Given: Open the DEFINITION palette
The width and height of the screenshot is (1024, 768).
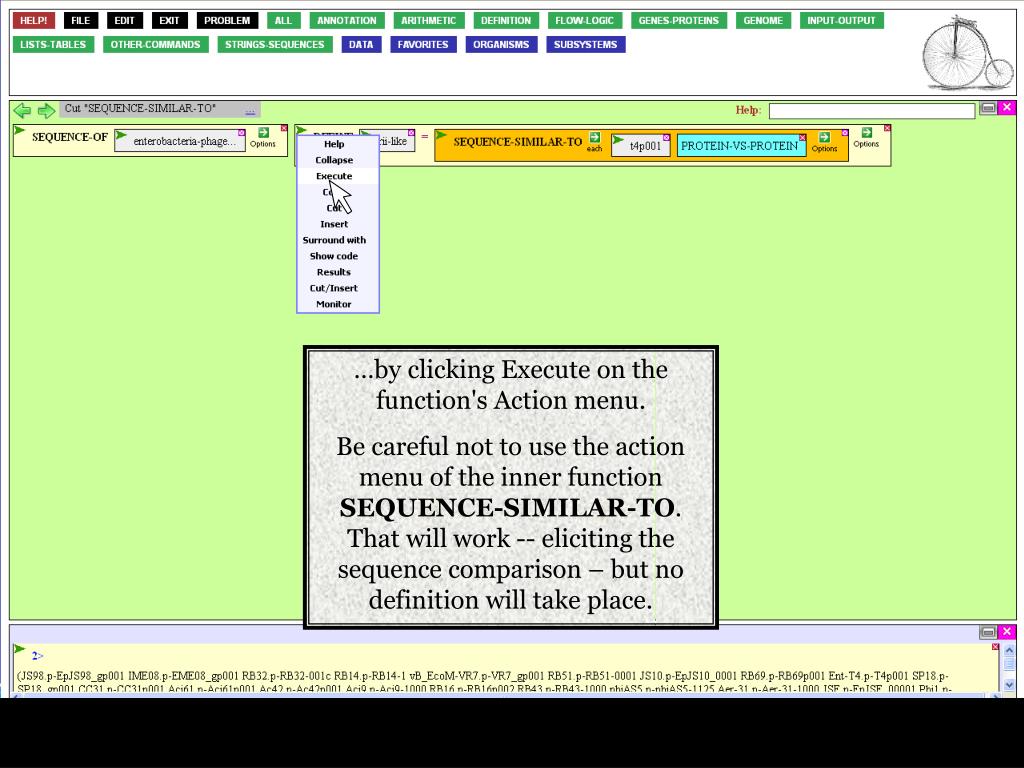Looking at the screenshot, I should coord(506,20).
